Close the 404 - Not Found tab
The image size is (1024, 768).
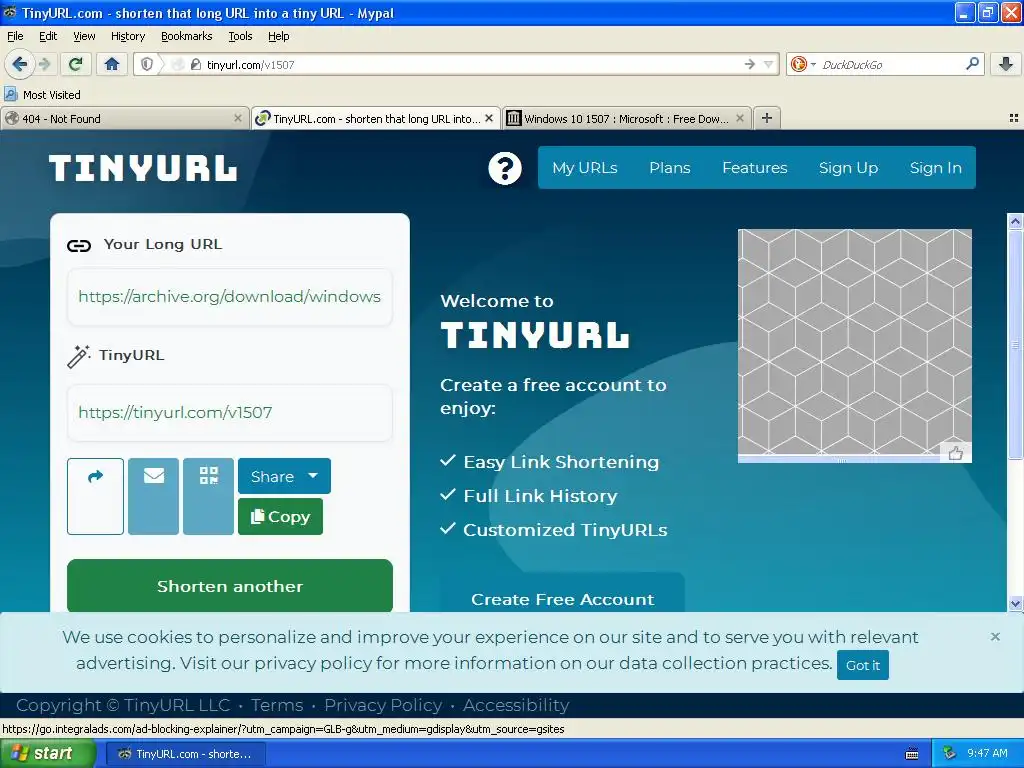point(238,118)
